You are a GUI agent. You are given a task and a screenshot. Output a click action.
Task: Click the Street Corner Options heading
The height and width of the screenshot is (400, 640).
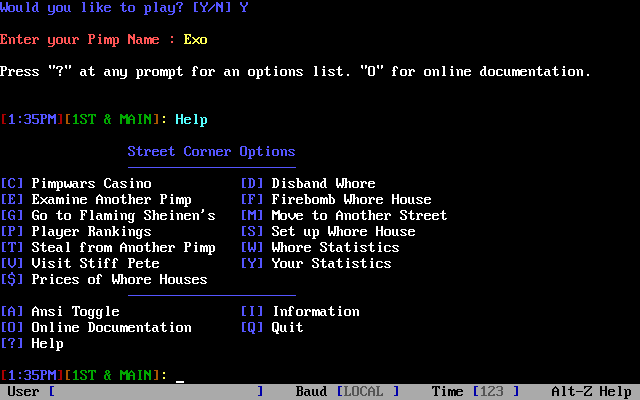(211, 151)
